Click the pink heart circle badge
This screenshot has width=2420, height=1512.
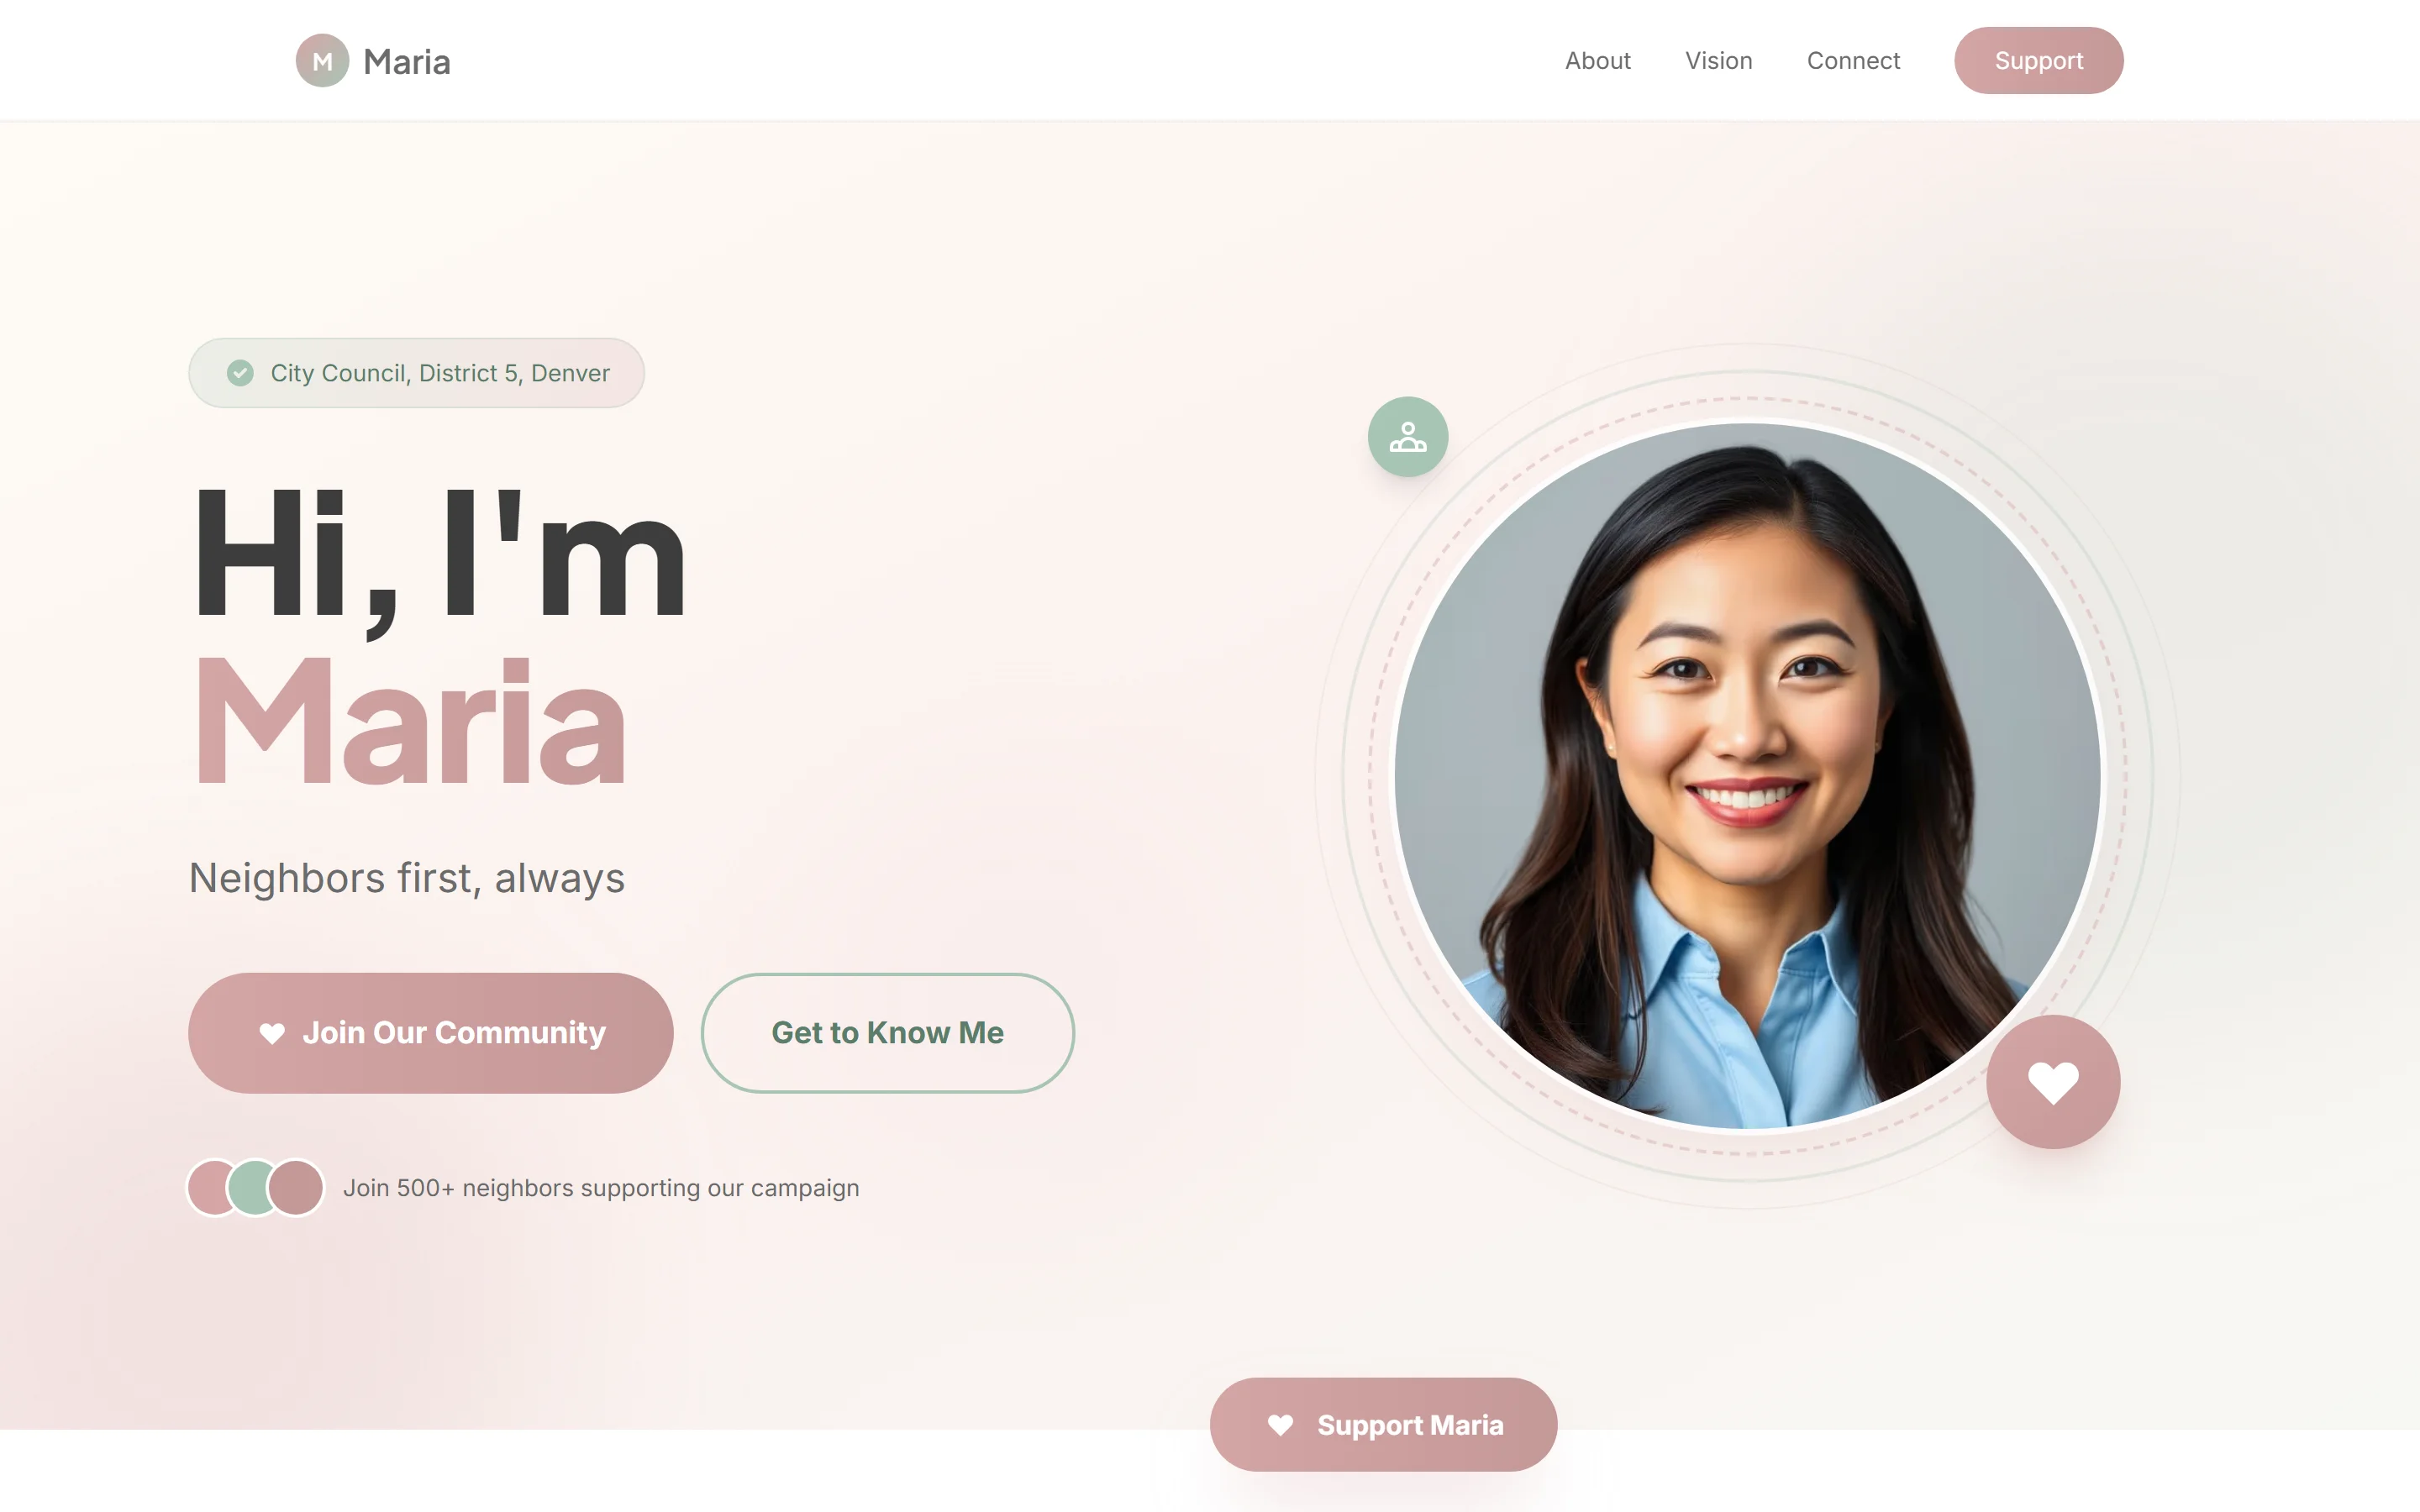[x=2053, y=1082]
